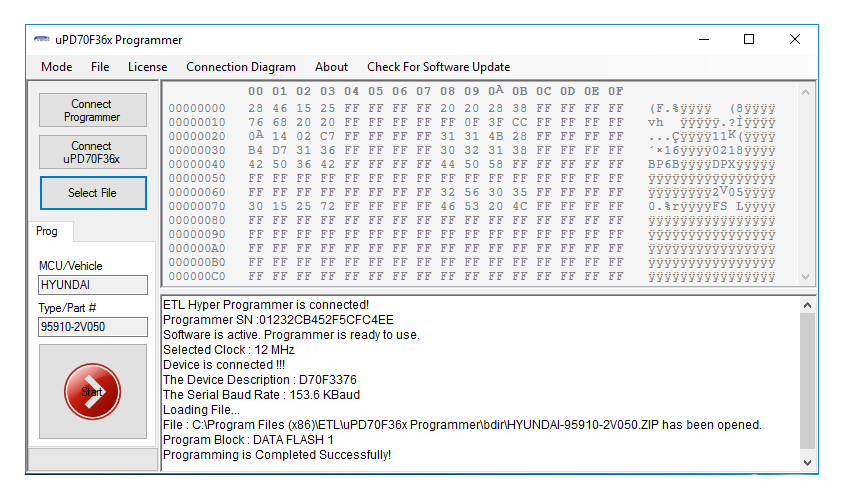Click ASCII text 'BP6BÿÿÿÿDPX' in hex view

(x=691, y=164)
